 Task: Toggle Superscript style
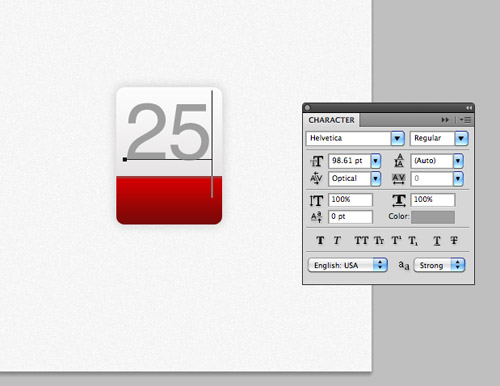[396, 240]
